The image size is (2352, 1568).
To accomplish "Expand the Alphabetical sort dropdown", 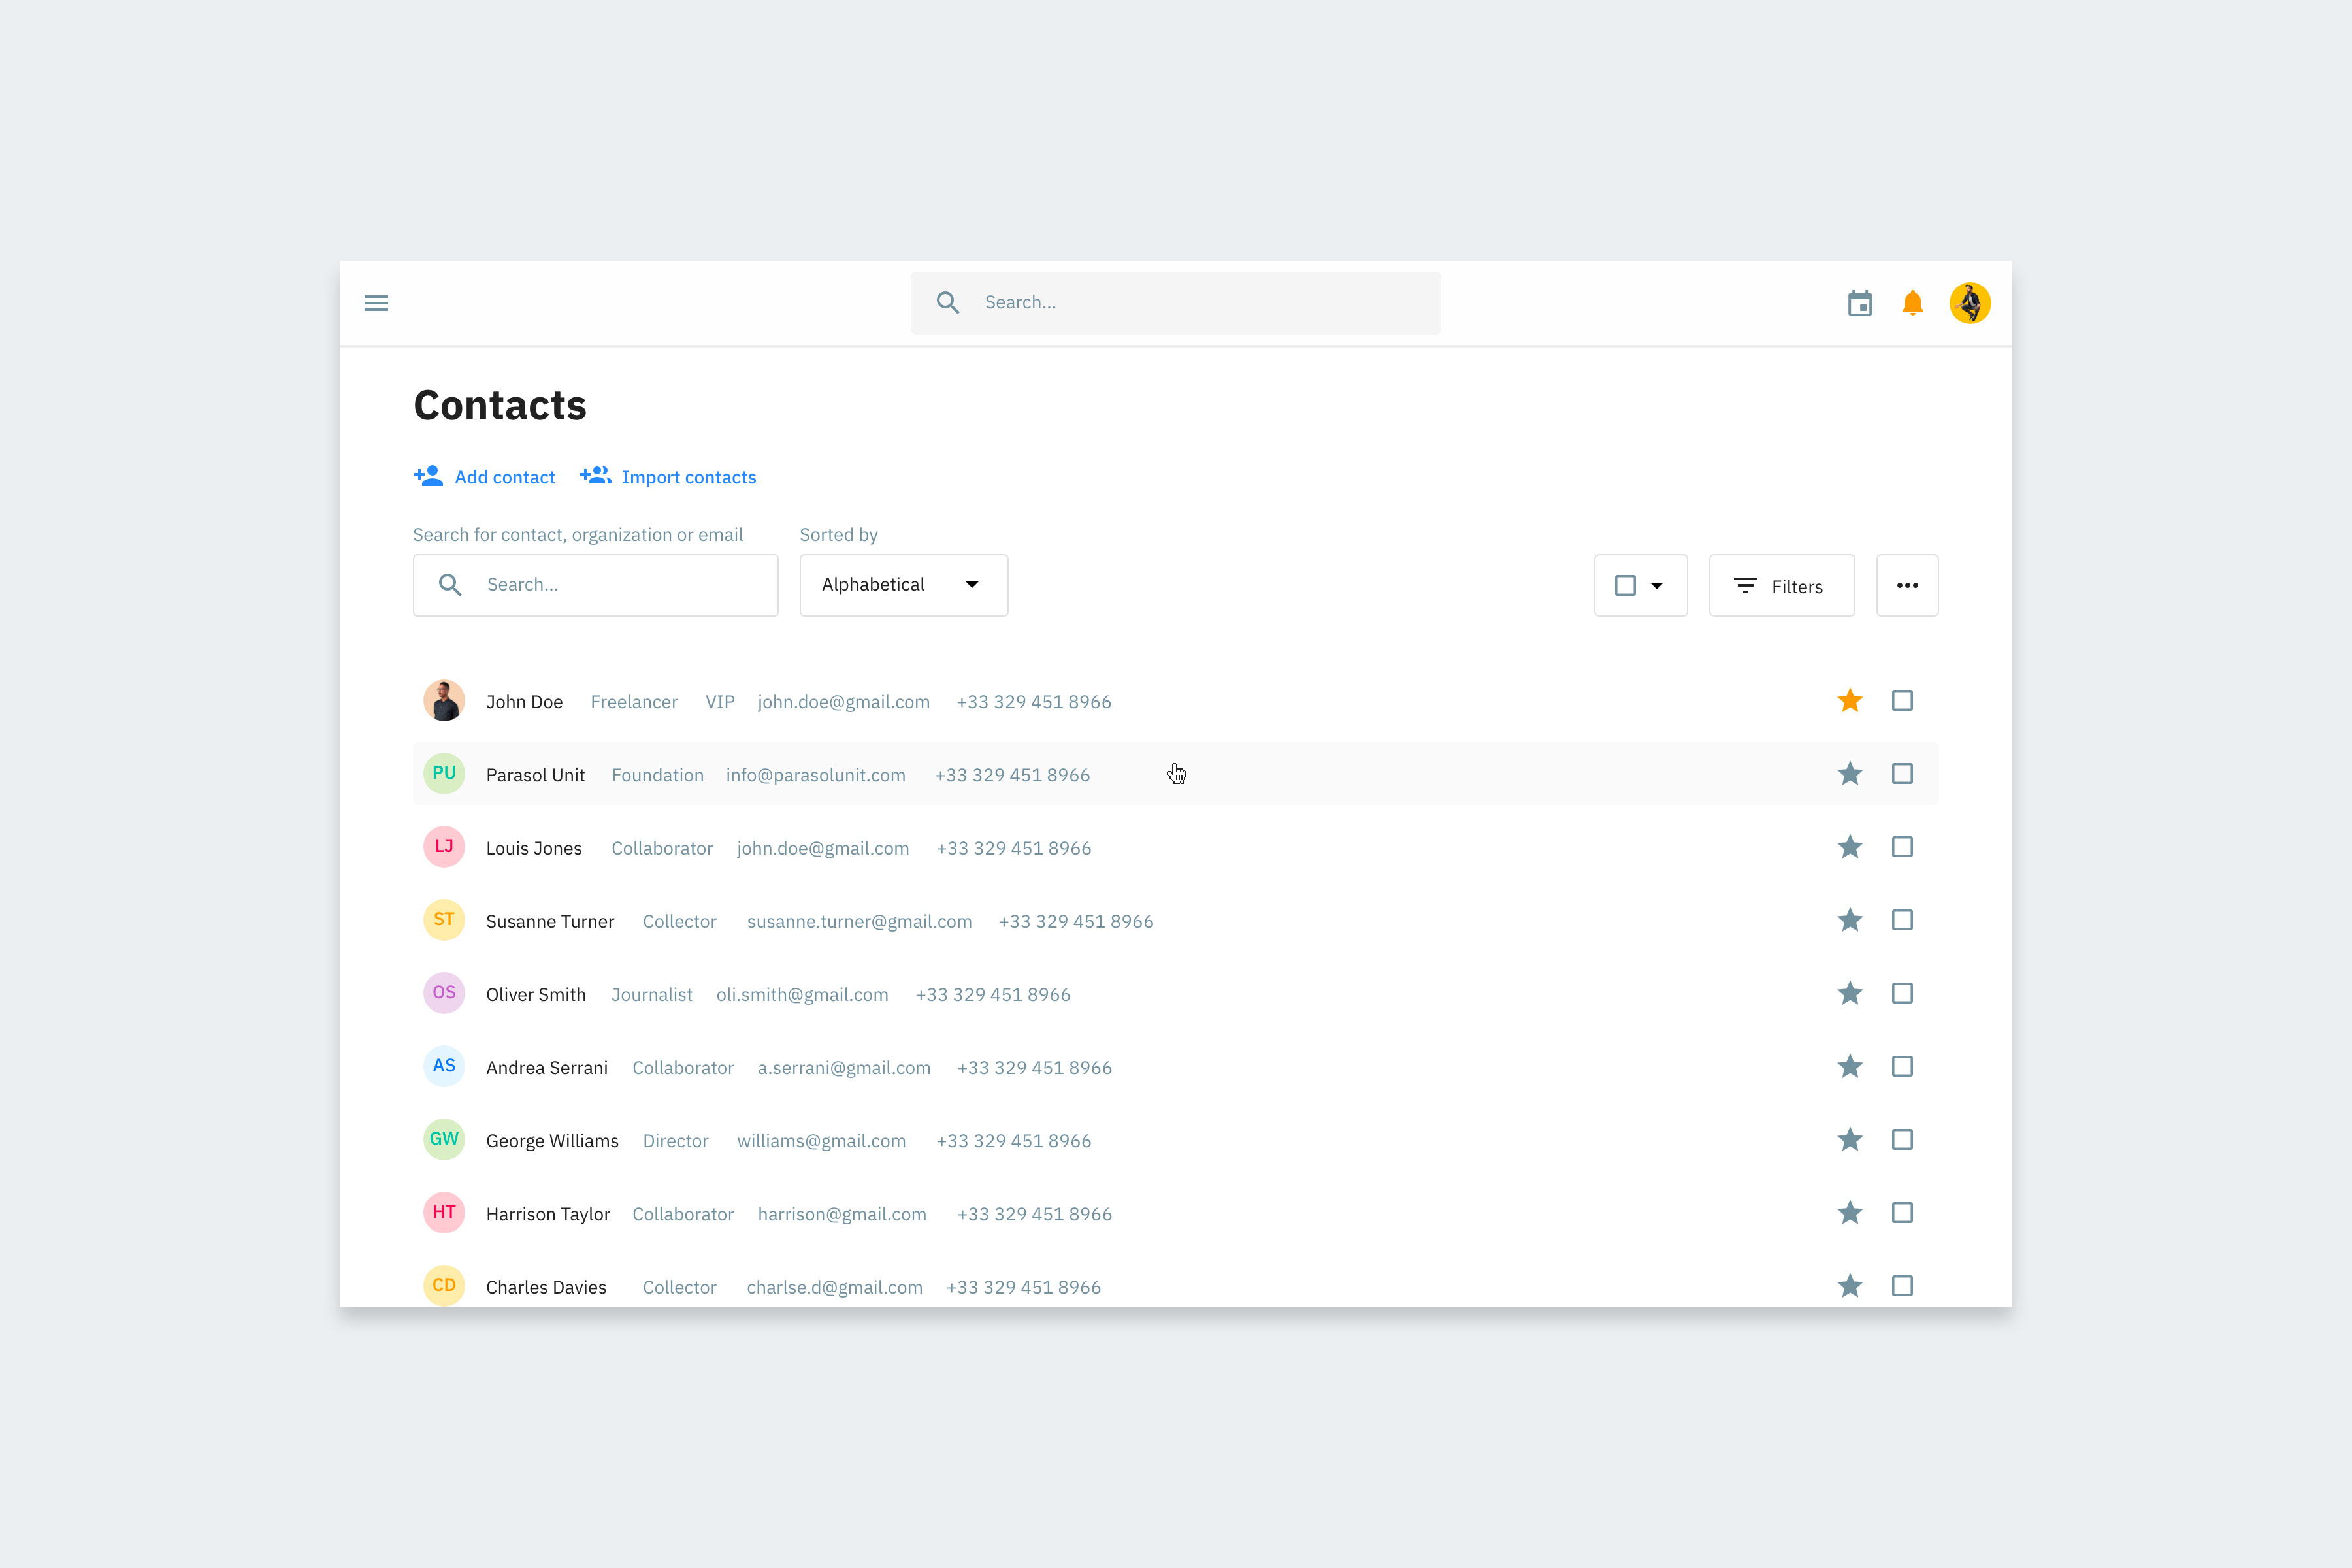I will coord(904,585).
